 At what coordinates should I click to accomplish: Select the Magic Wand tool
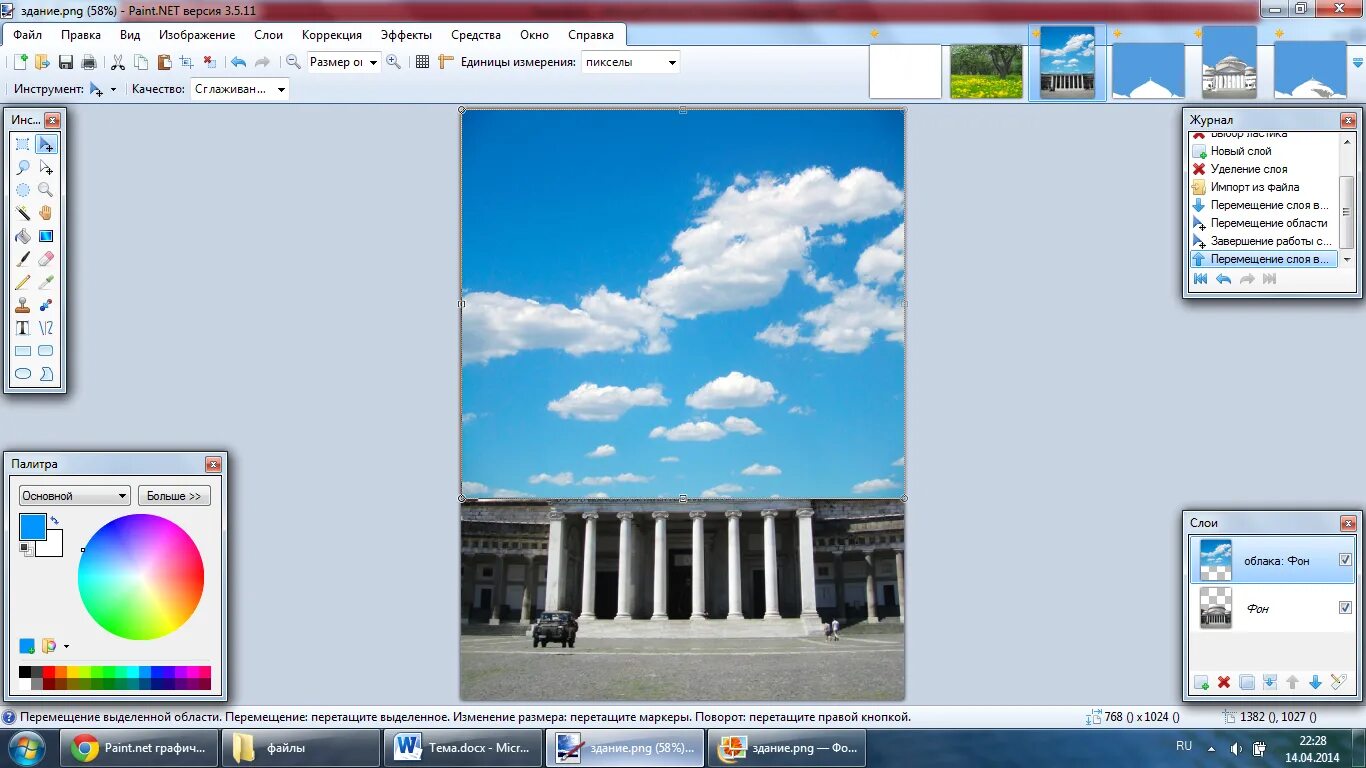[23, 213]
